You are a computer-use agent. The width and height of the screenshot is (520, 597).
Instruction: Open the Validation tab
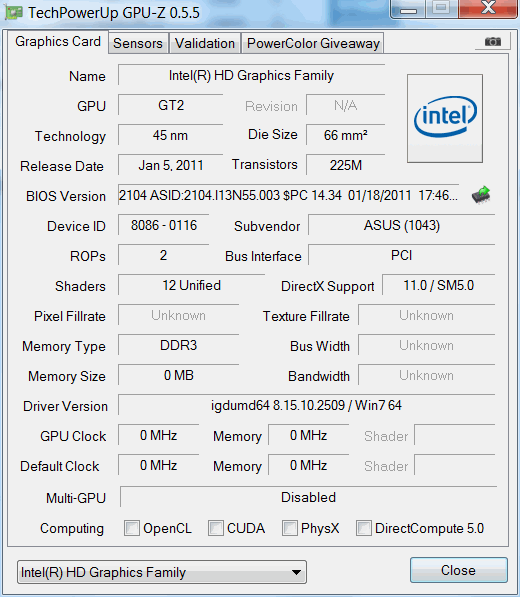pyautogui.click(x=205, y=43)
